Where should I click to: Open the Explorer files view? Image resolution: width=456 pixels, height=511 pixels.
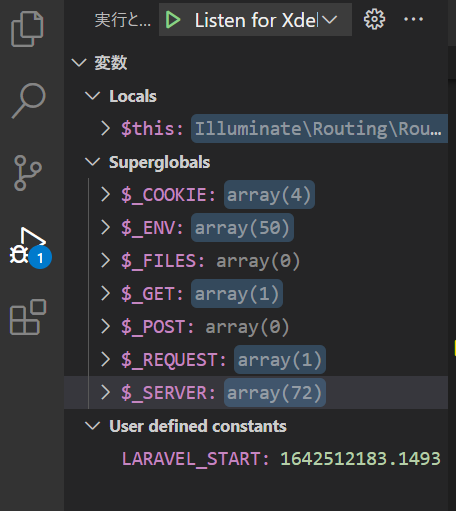point(27,29)
